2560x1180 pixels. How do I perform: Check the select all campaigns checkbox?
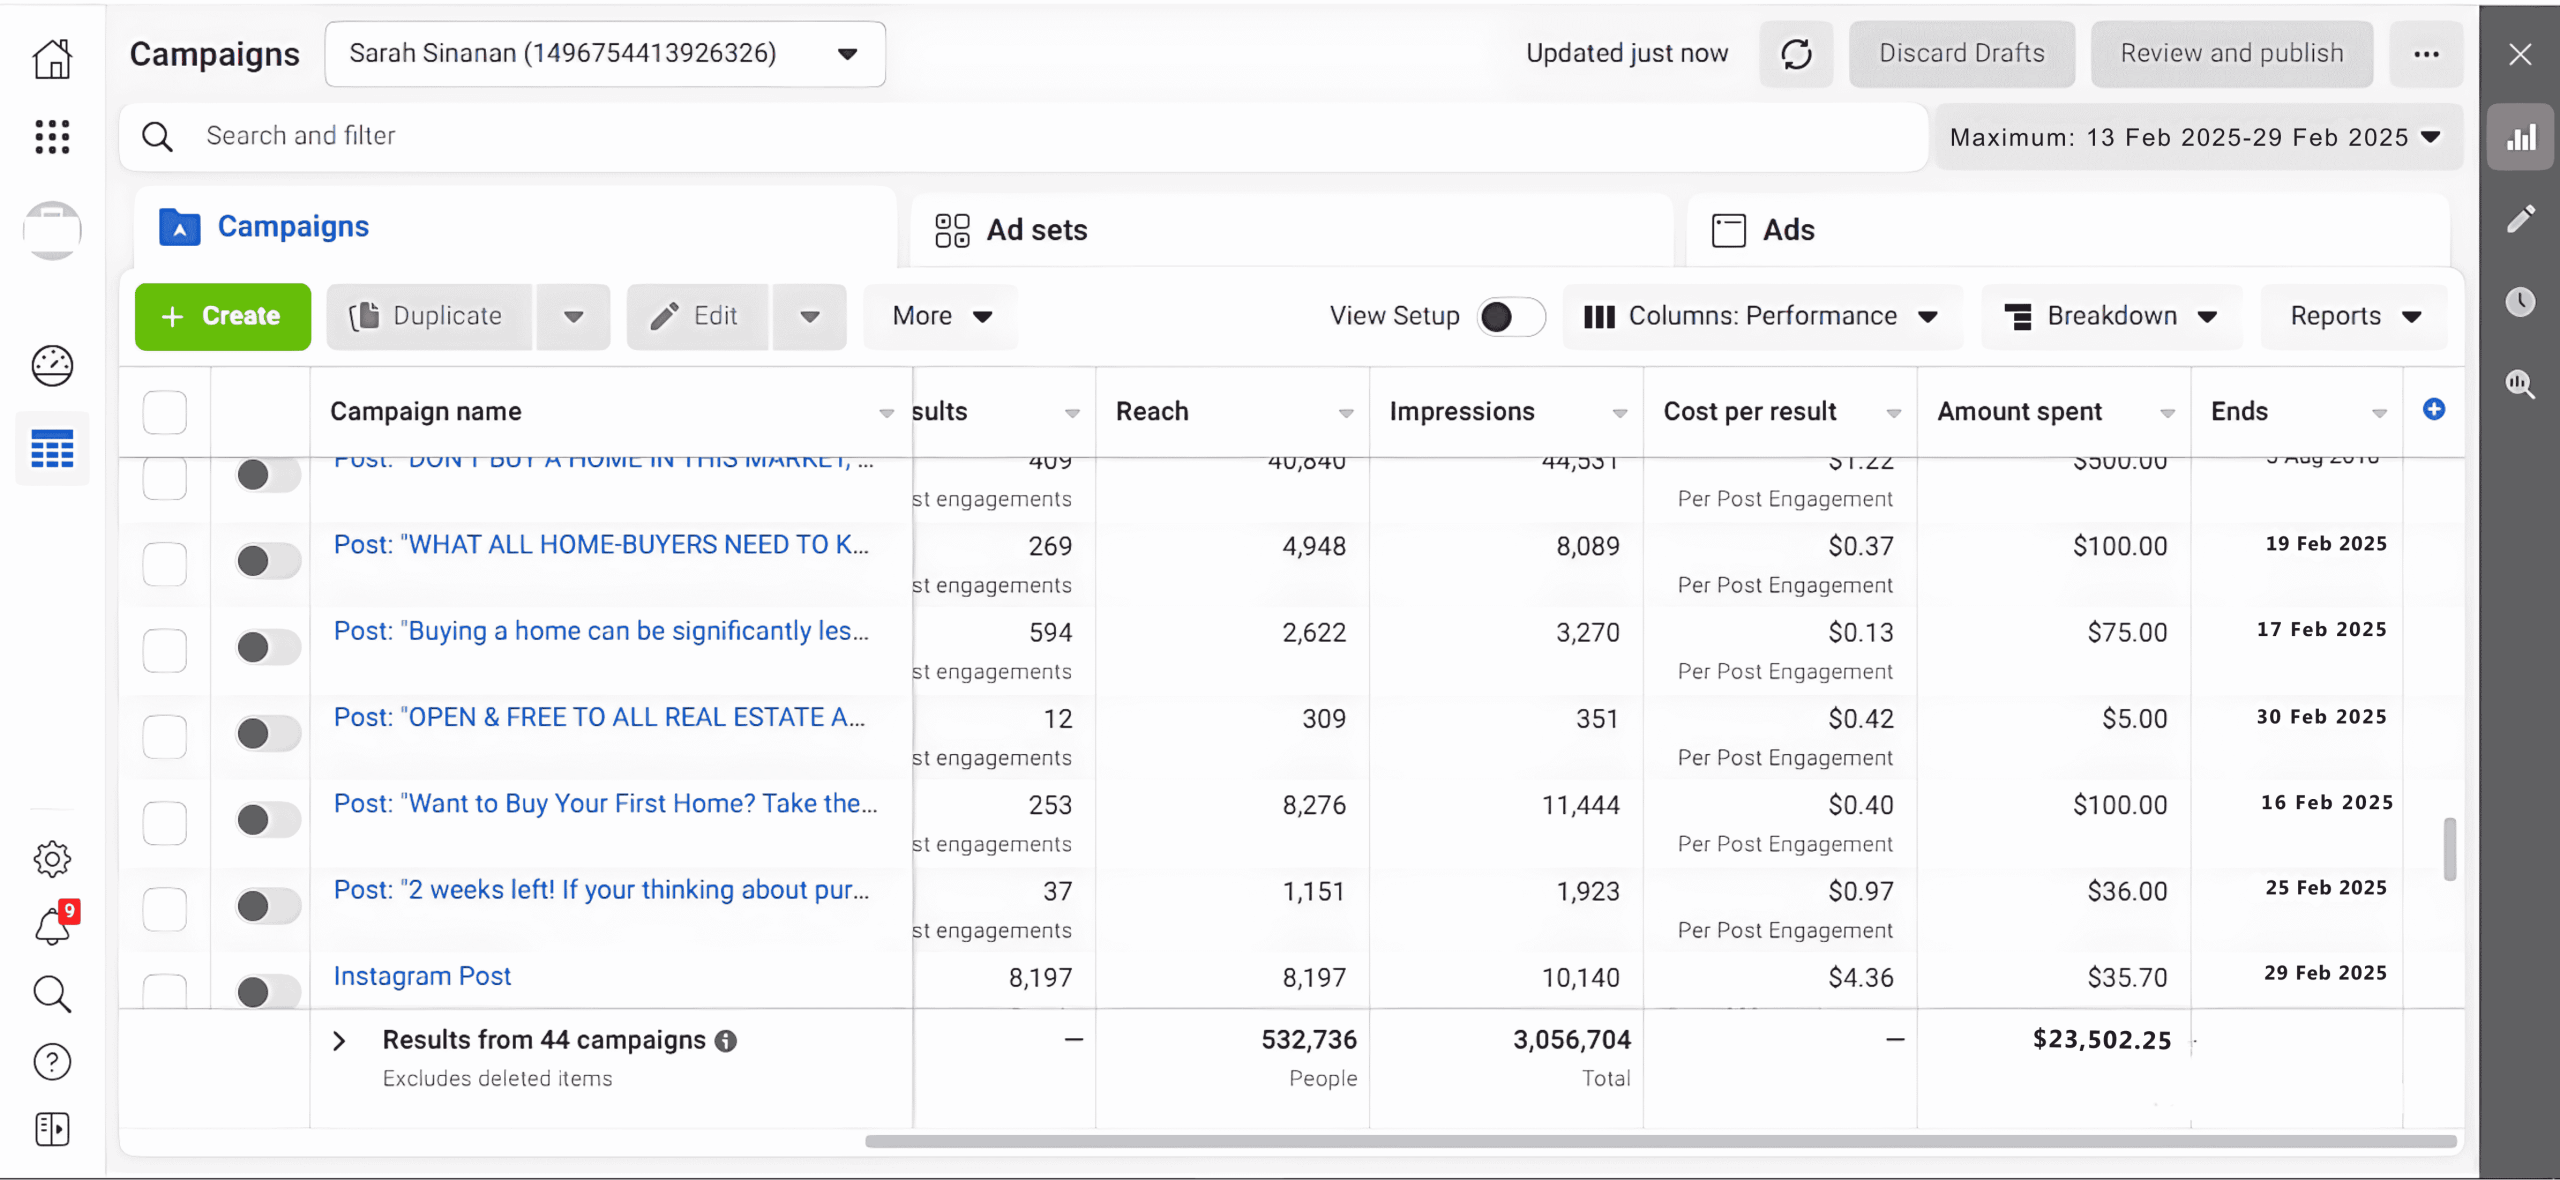pos(165,412)
